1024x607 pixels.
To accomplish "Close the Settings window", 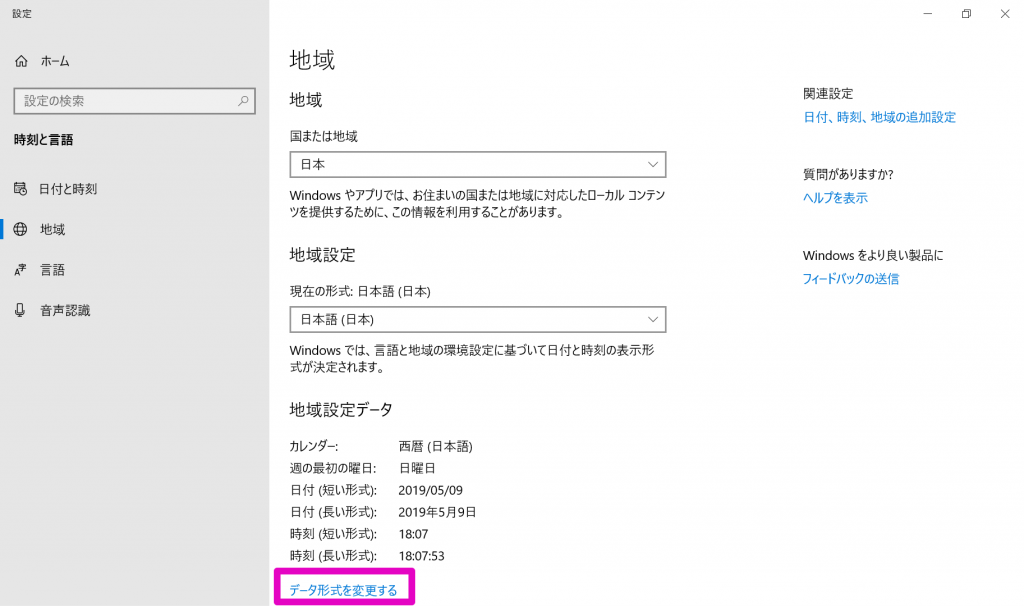I will coord(1004,14).
